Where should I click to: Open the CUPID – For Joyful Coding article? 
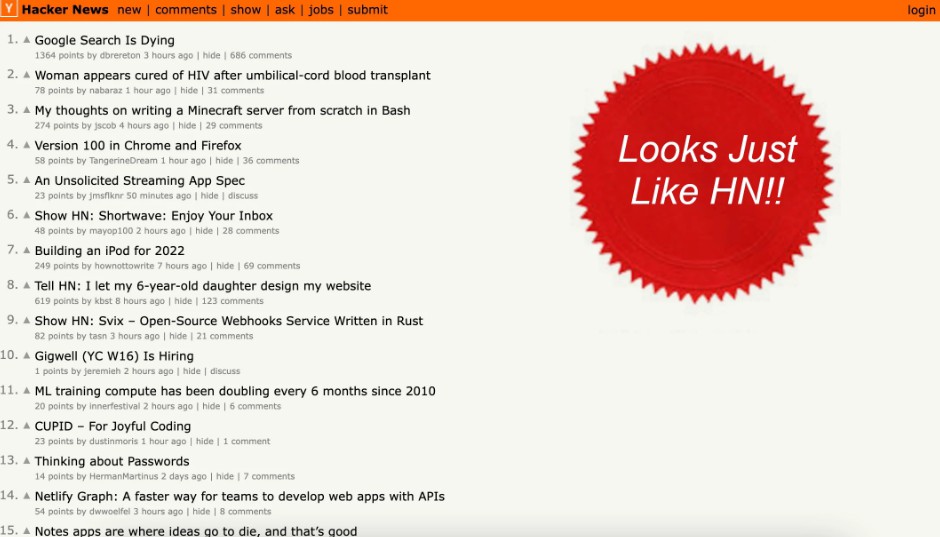(x=112, y=426)
